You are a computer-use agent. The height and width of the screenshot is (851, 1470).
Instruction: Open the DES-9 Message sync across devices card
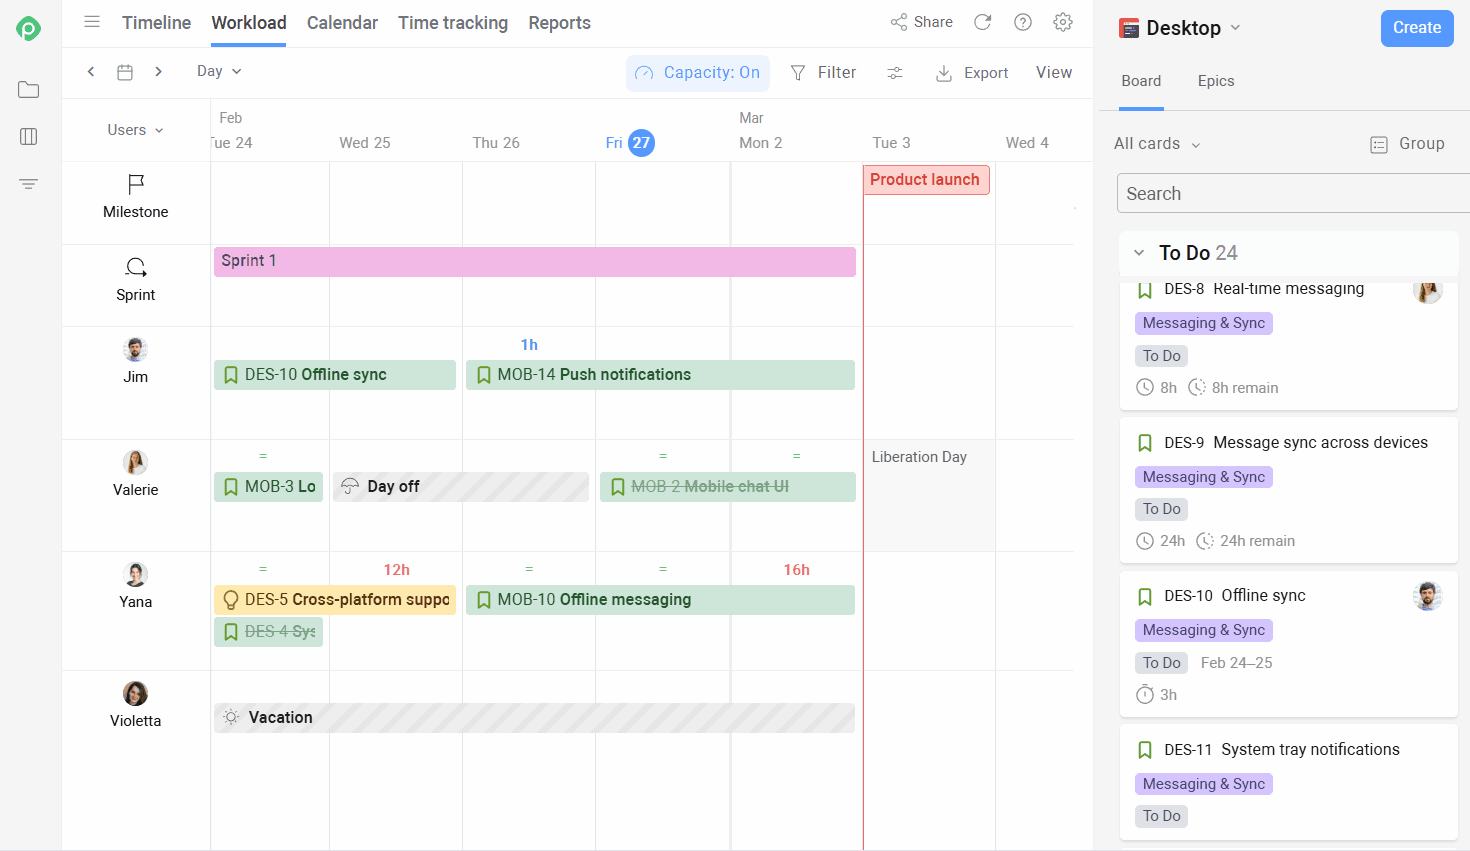(1288, 490)
